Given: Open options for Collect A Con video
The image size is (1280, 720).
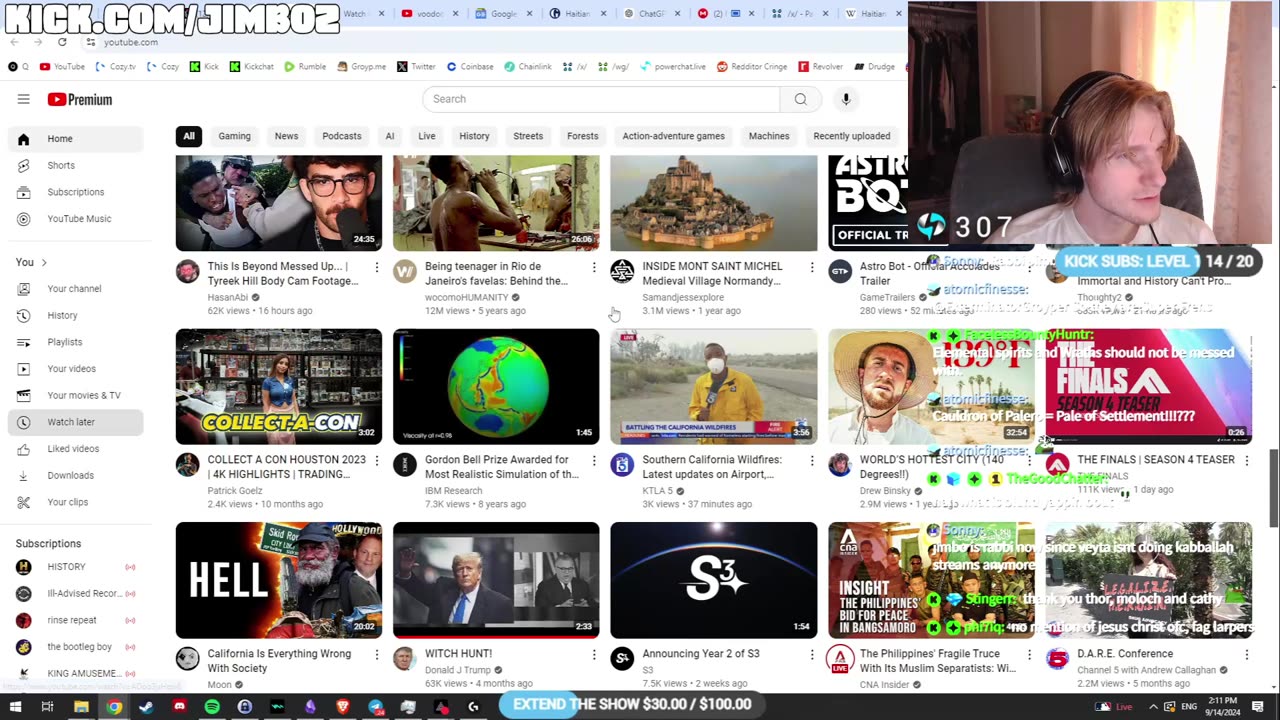Looking at the screenshot, I should pyautogui.click(x=377, y=460).
